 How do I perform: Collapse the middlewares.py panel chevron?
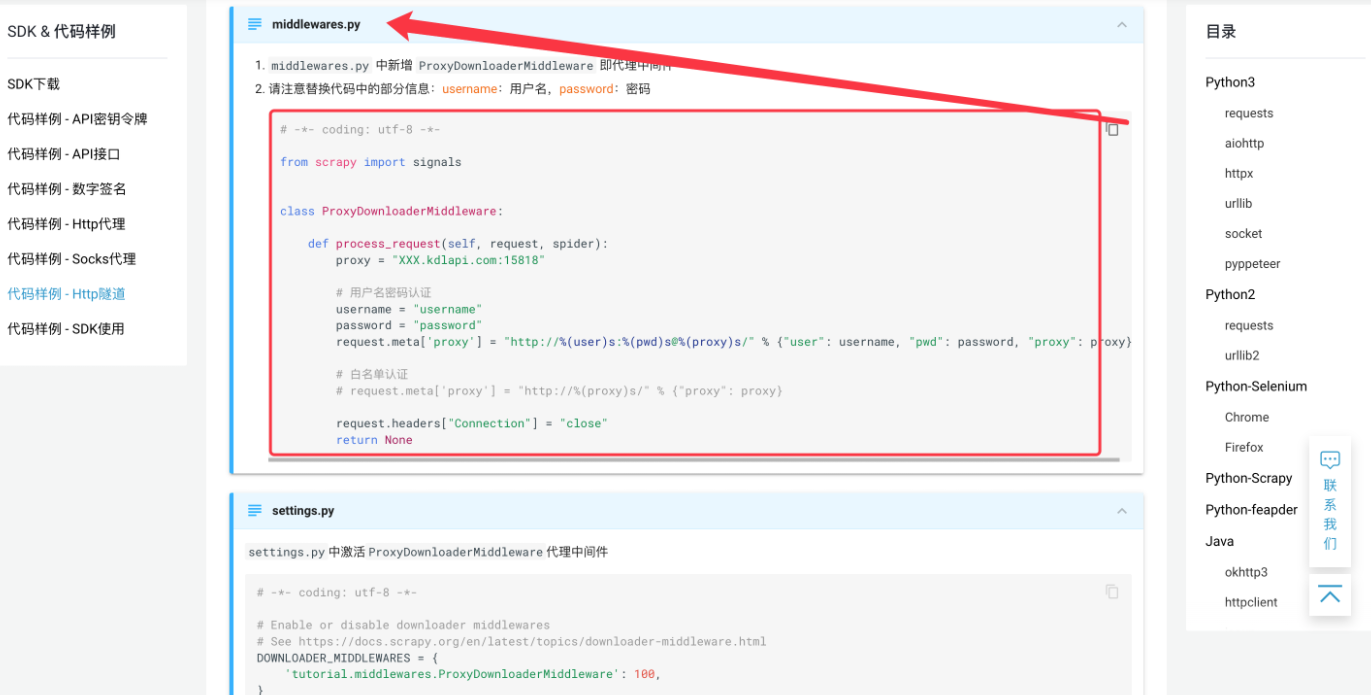tap(1122, 25)
